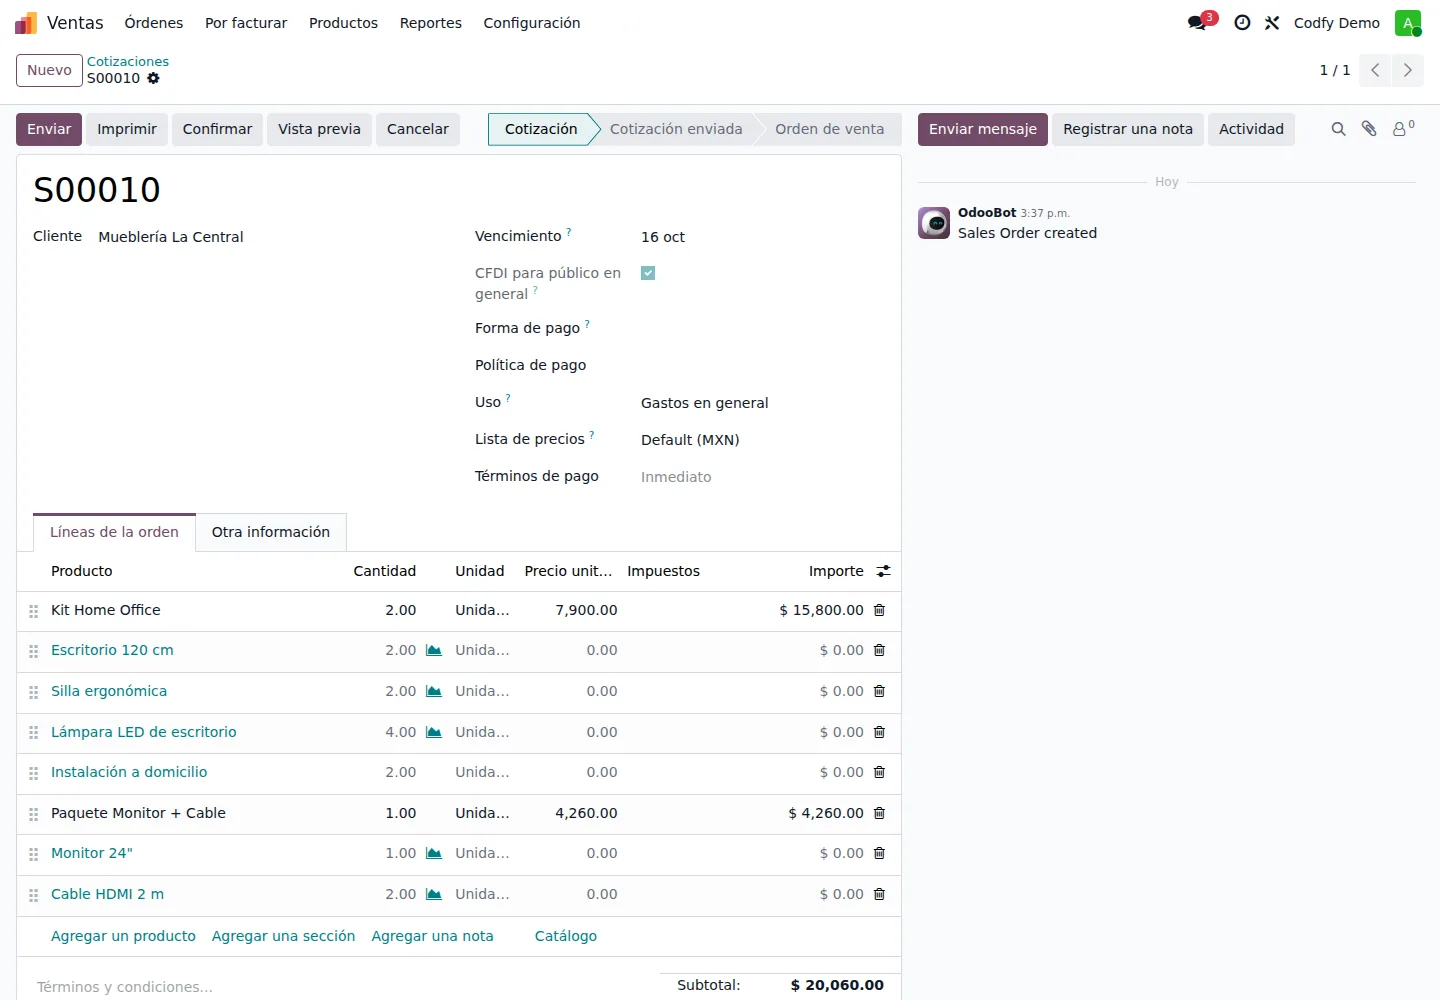The image size is (1440, 1000).
Task: Open the S00010 gear actions menu
Action: [153, 78]
